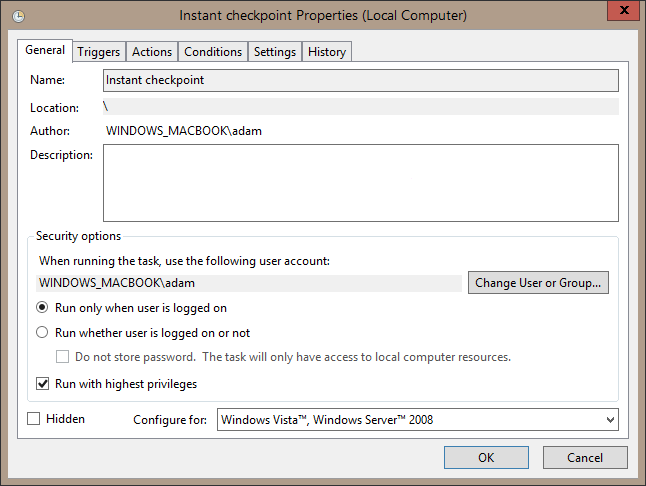Viewport: 646px width, 486px height.
Task: Click the Name field containing Instant checkpoint
Action: tap(360, 80)
